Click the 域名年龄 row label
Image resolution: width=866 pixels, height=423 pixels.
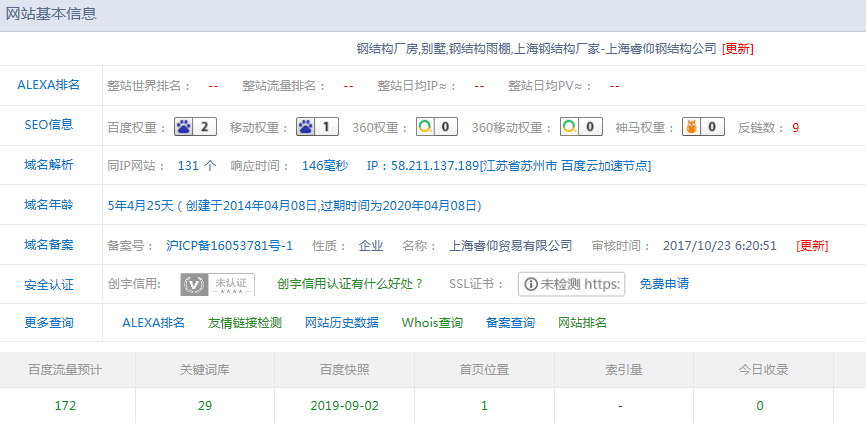[49, 205]
